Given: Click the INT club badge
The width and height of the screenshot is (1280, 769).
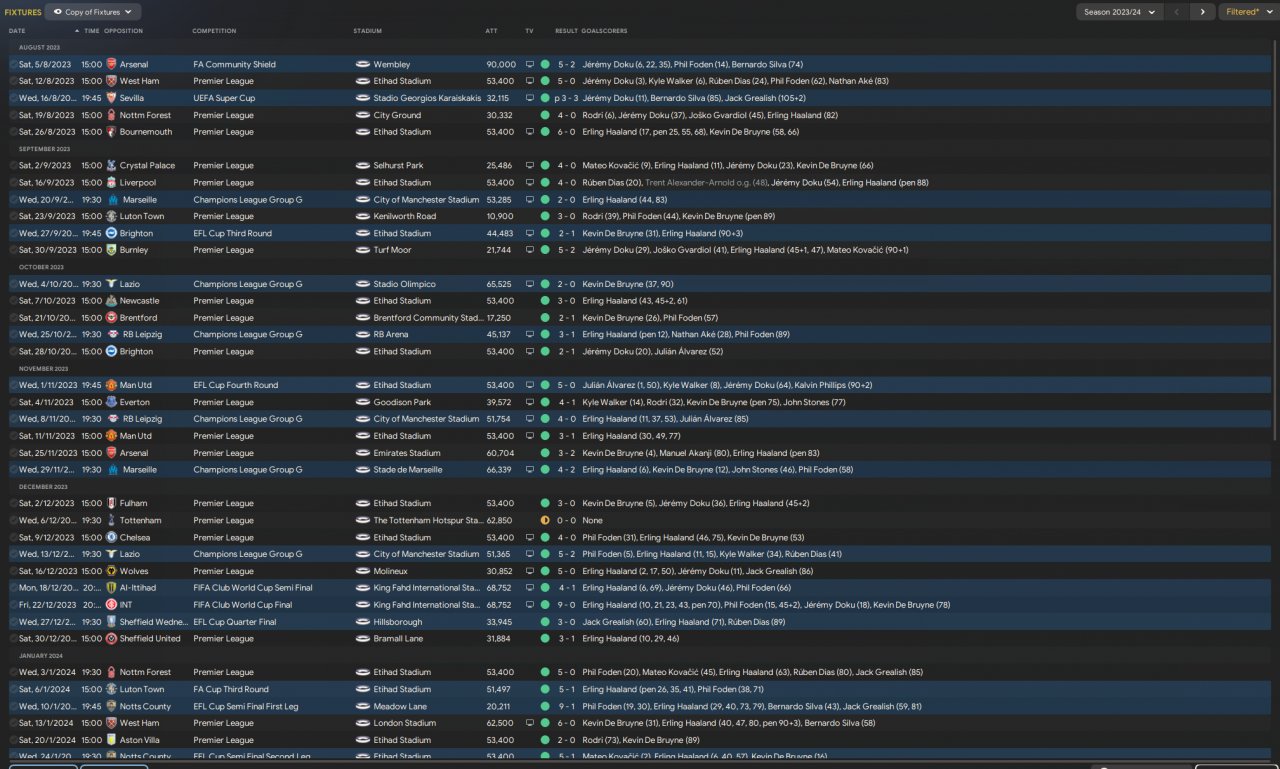Looking at the screenshot, I should tap(111, 605).
